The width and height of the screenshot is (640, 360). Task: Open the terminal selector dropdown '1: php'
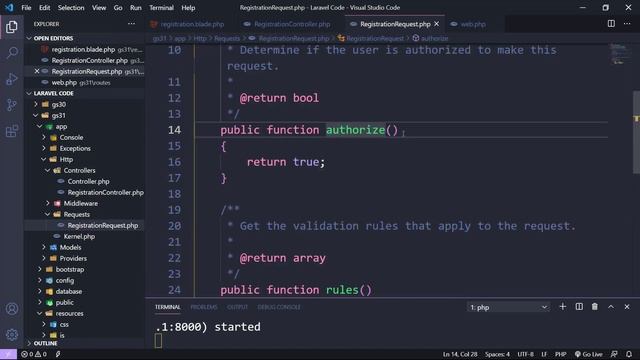tap(508, 307)
